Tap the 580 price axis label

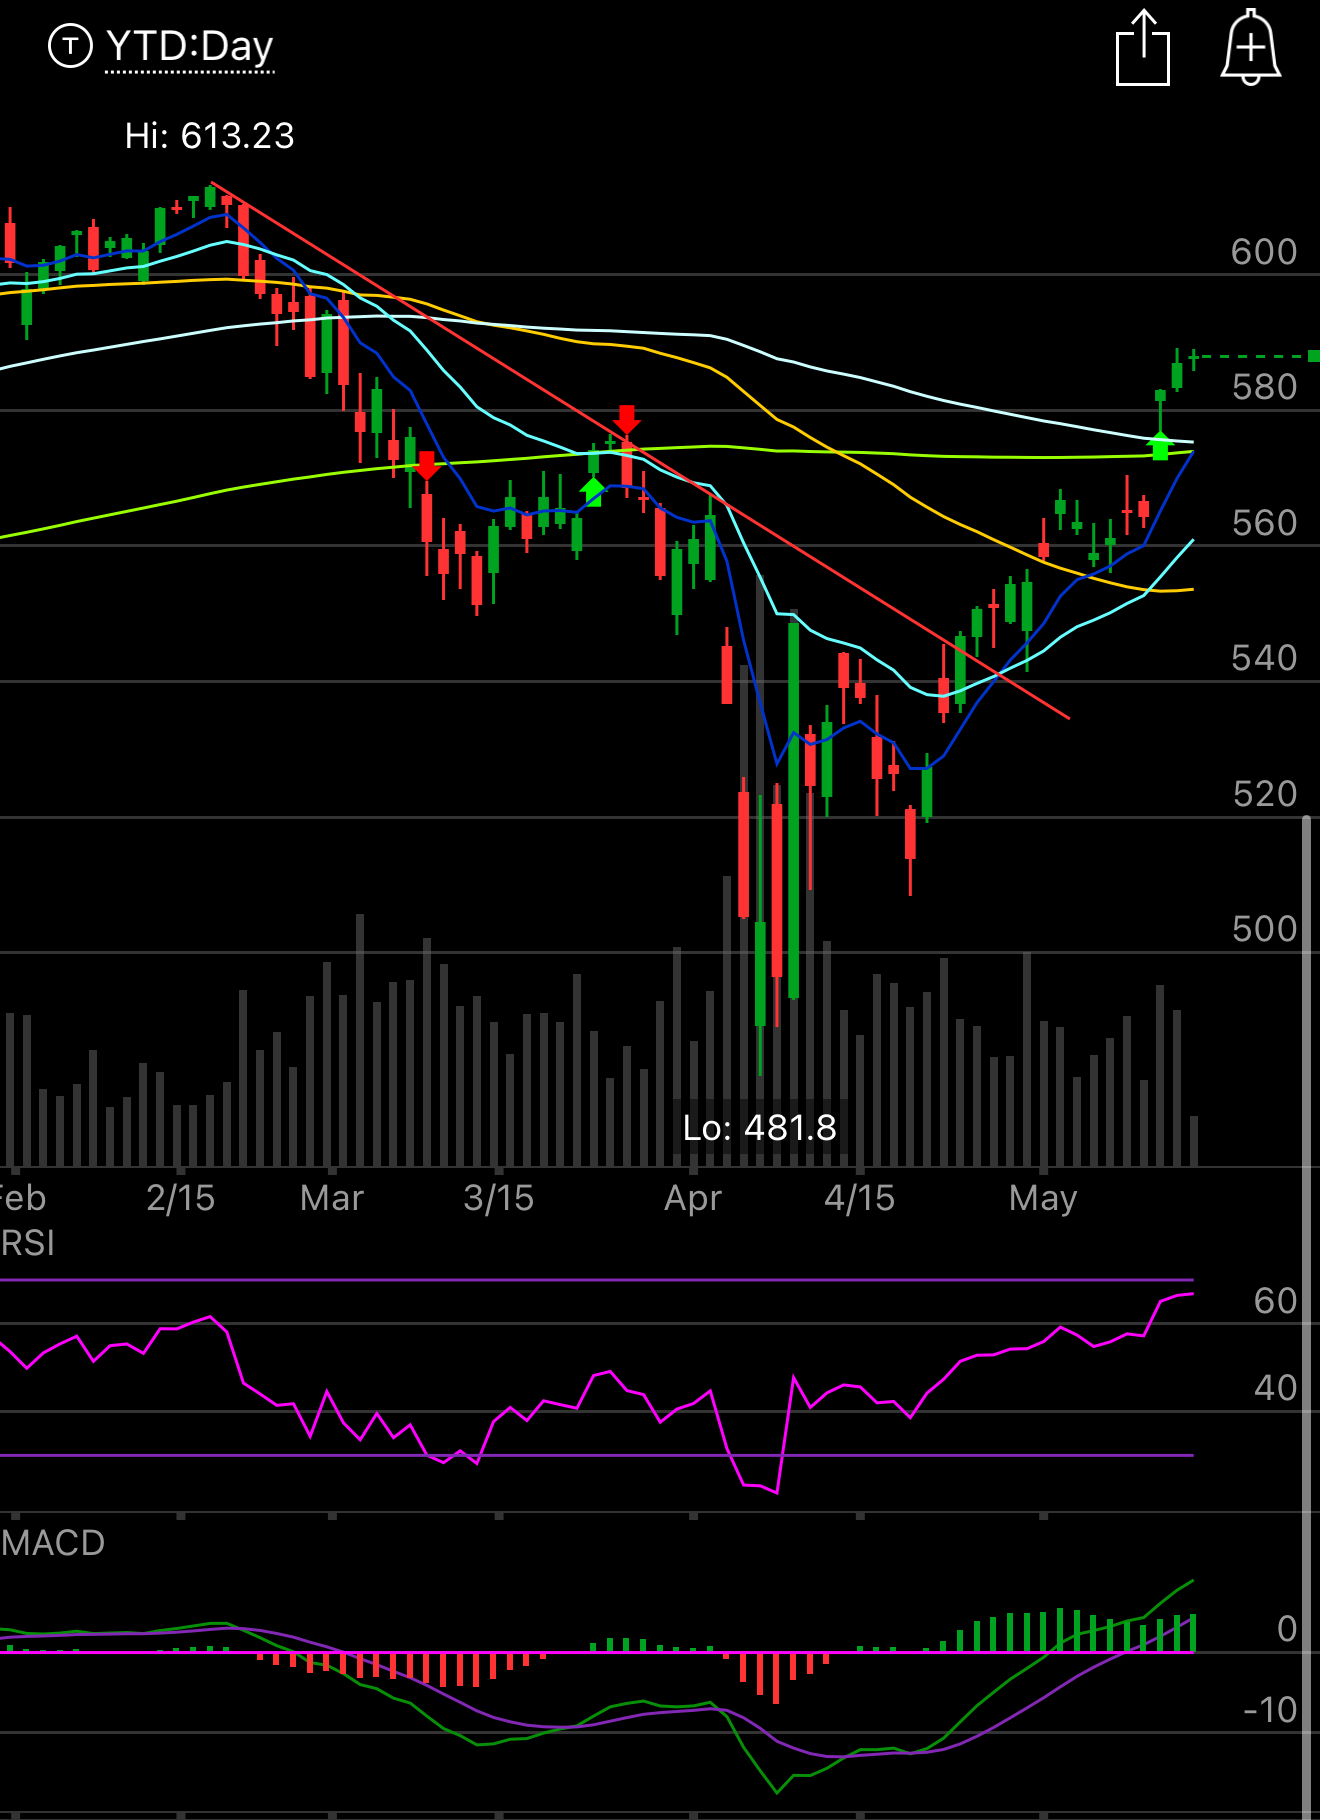click(1264, 387)
